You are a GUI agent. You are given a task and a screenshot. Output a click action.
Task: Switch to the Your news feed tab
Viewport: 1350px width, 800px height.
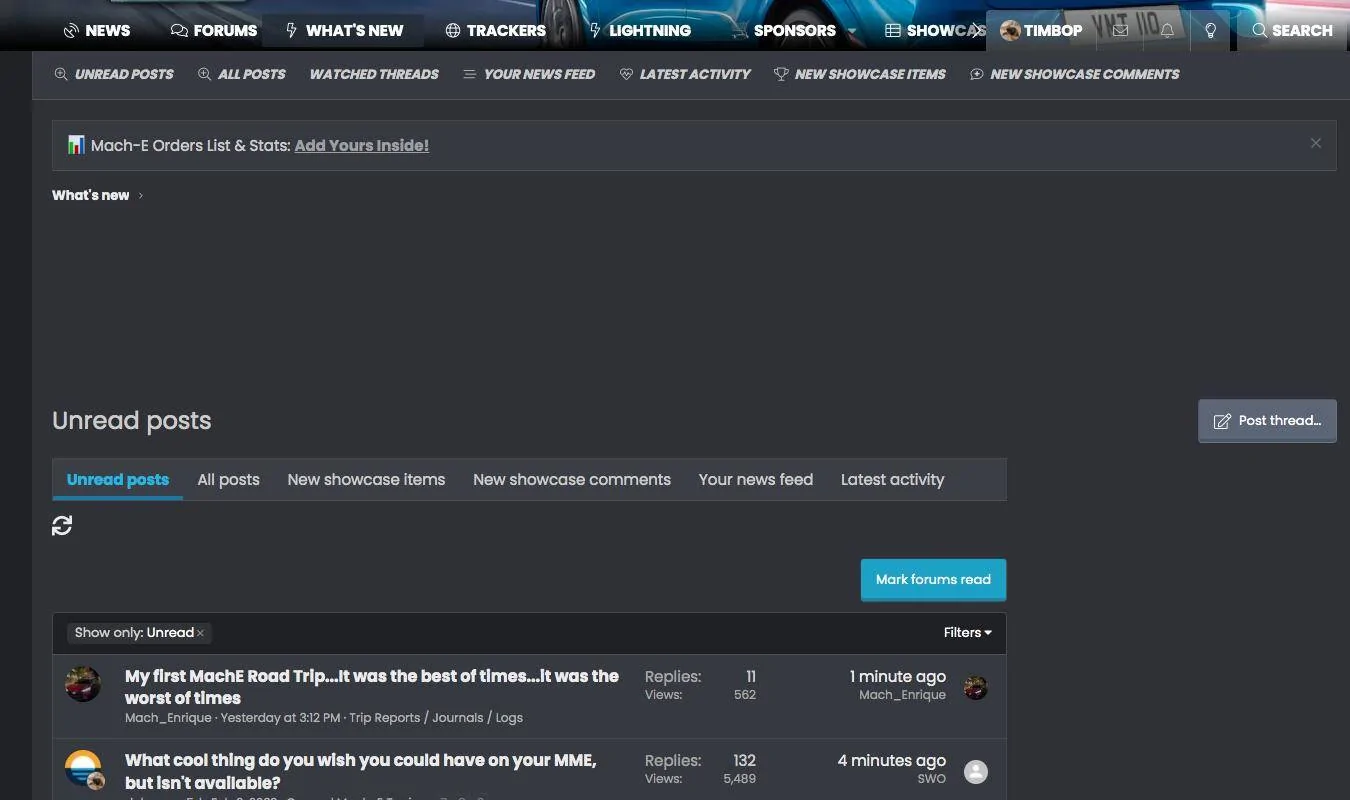tap(756, 480)
